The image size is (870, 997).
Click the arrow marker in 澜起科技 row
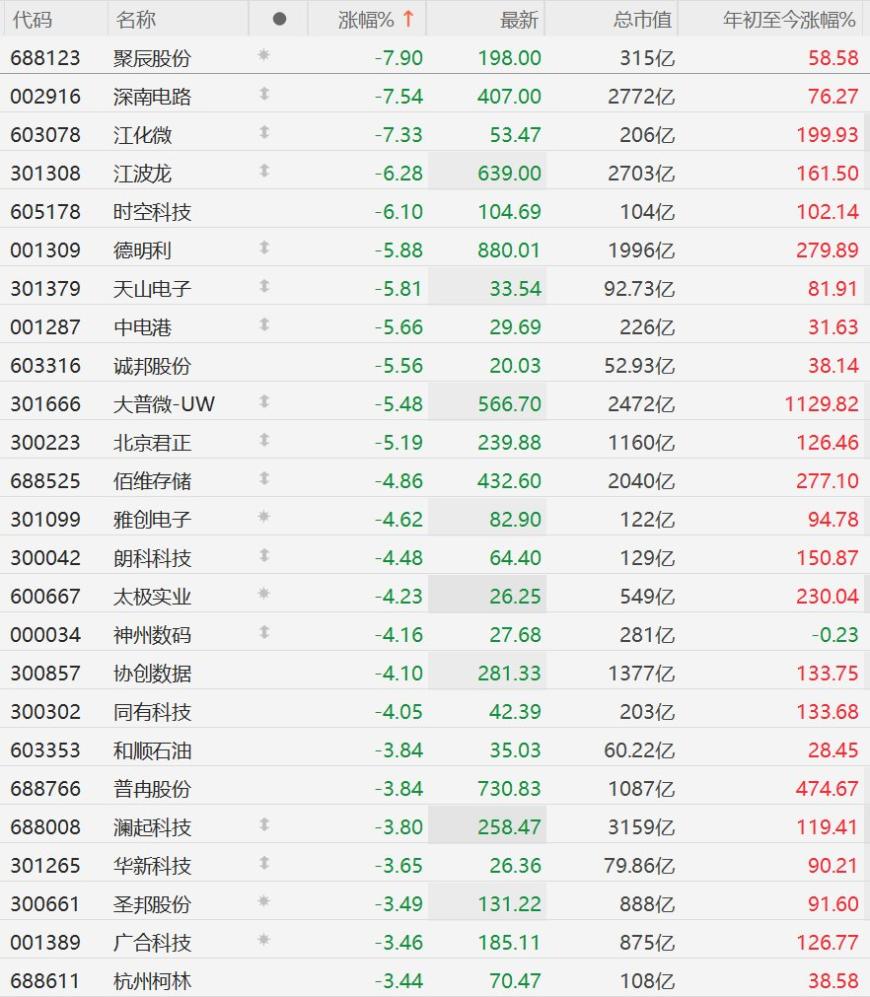265,825
